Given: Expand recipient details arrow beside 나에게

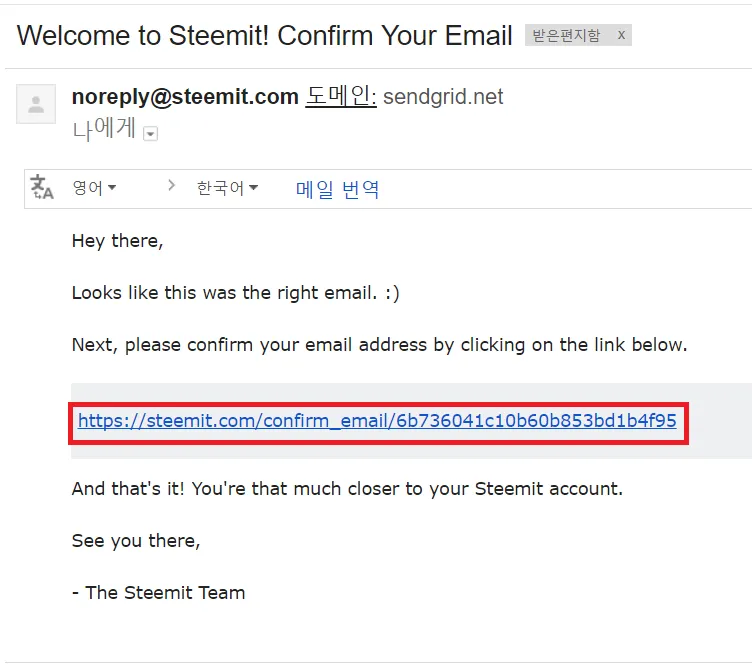Looking at the screenshot, I should click(151, 133).
